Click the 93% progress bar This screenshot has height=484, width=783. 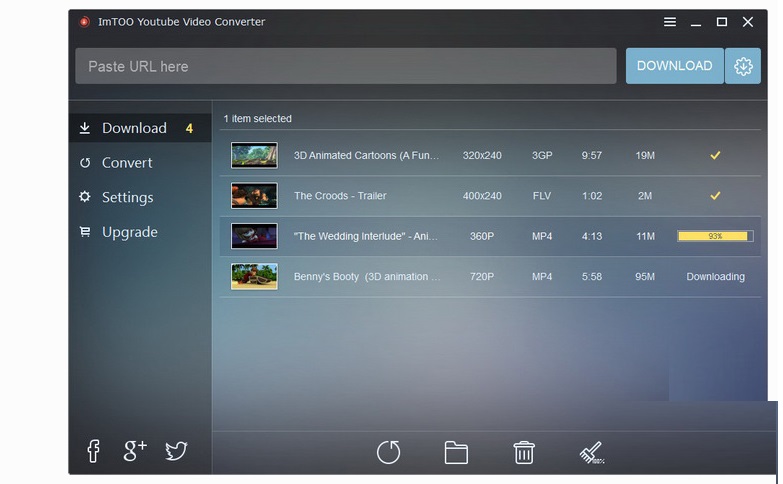coord(715,236)
